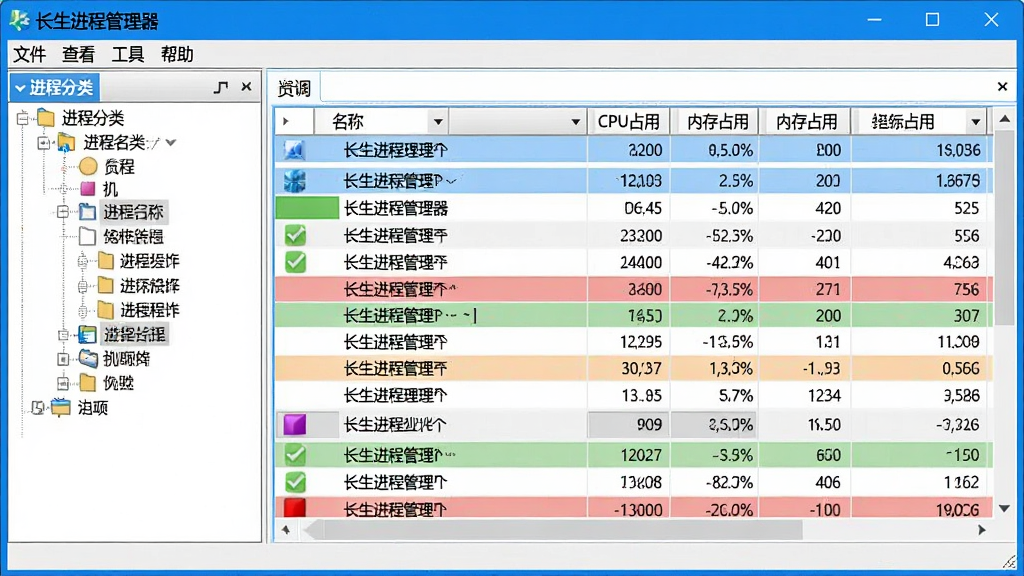Viewport: 1024px width, 576px height.
Task: Select the 泊项 tree item label
Action: point(93,408)
